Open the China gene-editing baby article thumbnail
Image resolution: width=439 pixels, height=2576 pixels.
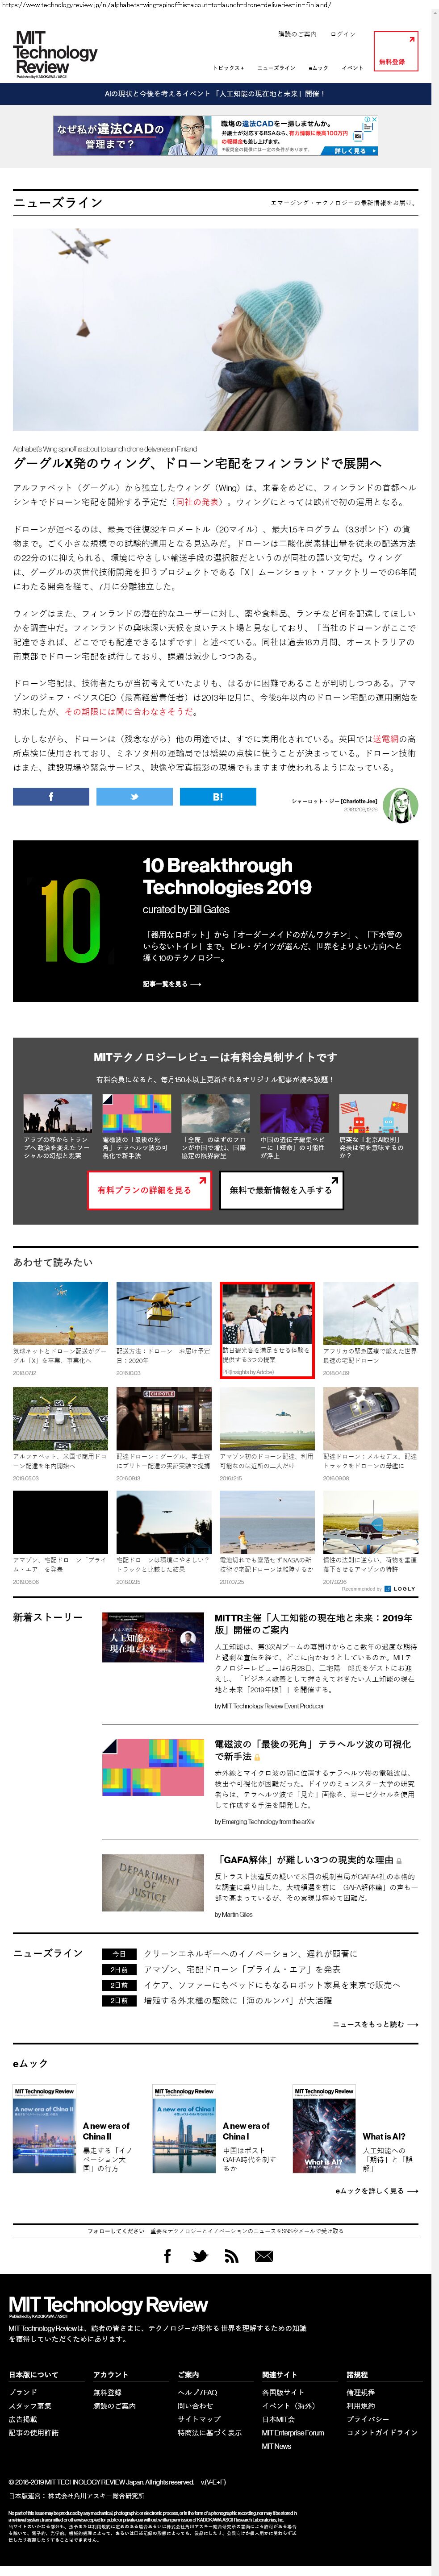coord(294,1113)
